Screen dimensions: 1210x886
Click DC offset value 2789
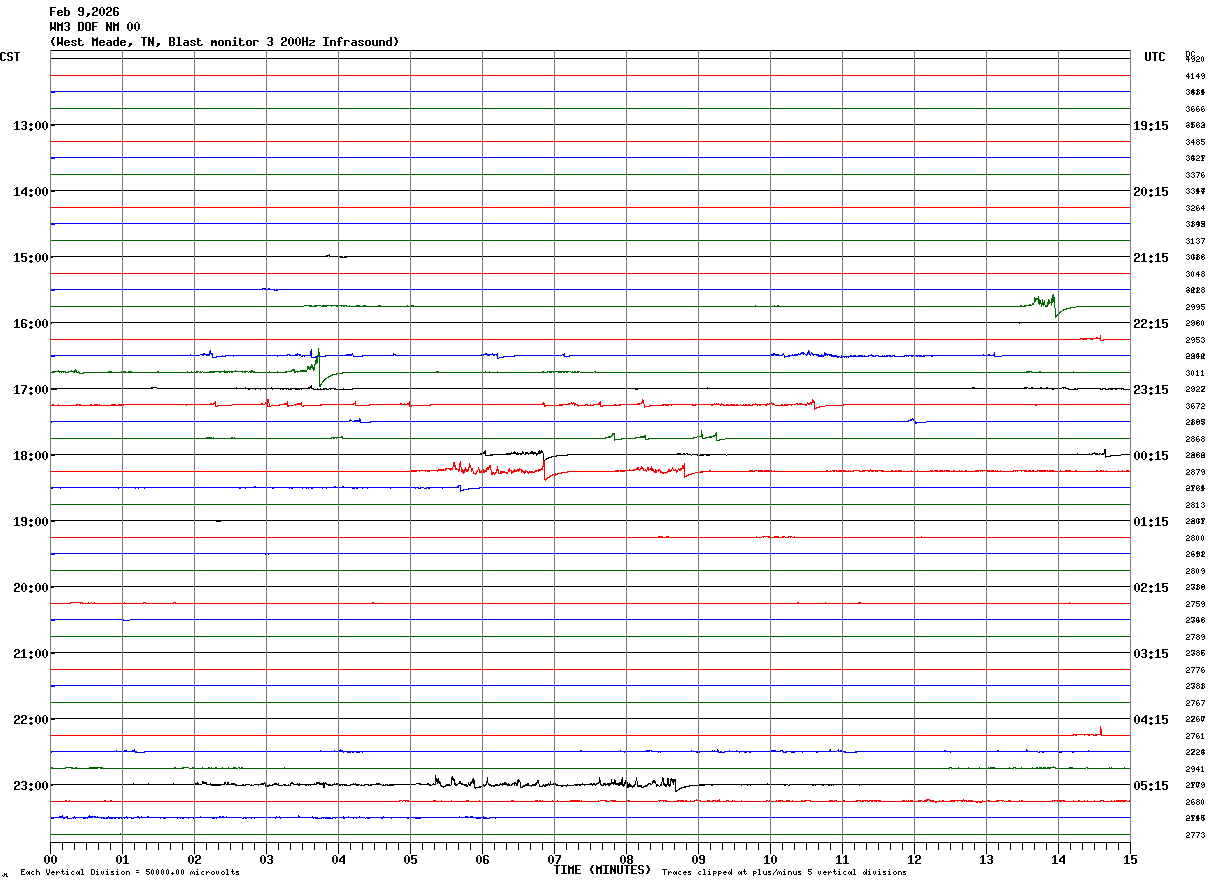point(1195,637)
